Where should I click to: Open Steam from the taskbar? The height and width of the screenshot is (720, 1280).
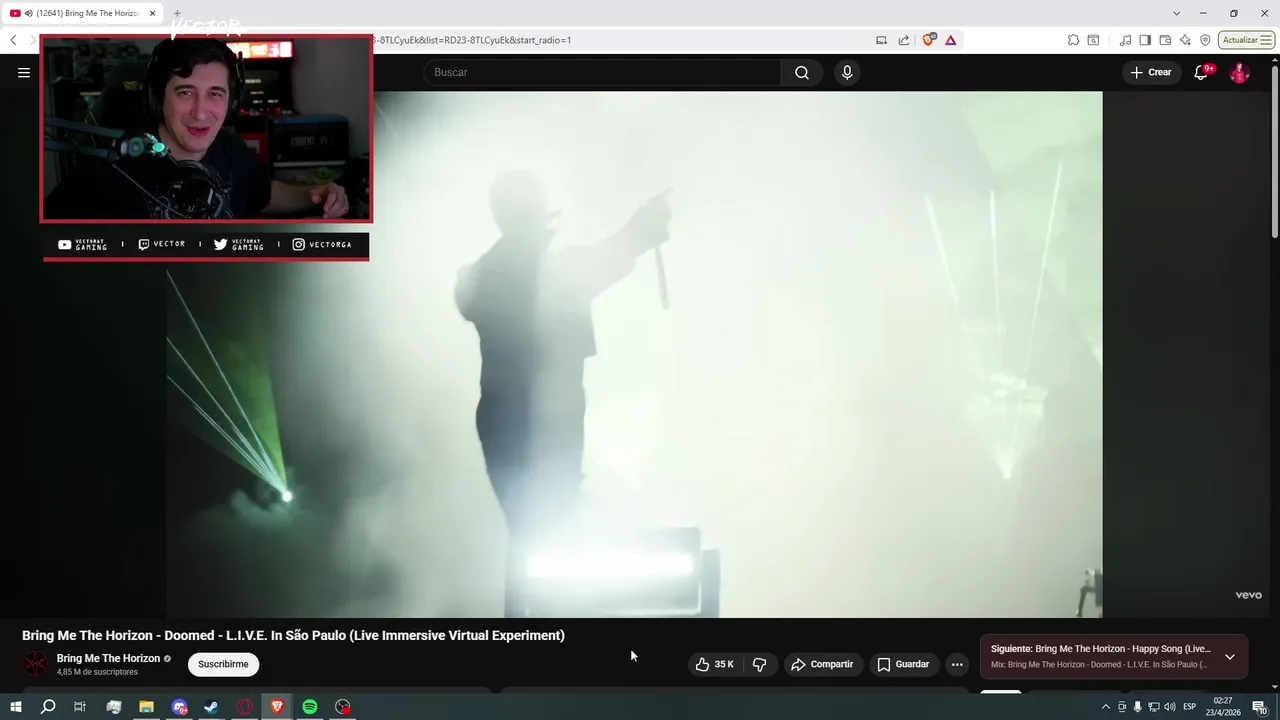pos(212,707)
